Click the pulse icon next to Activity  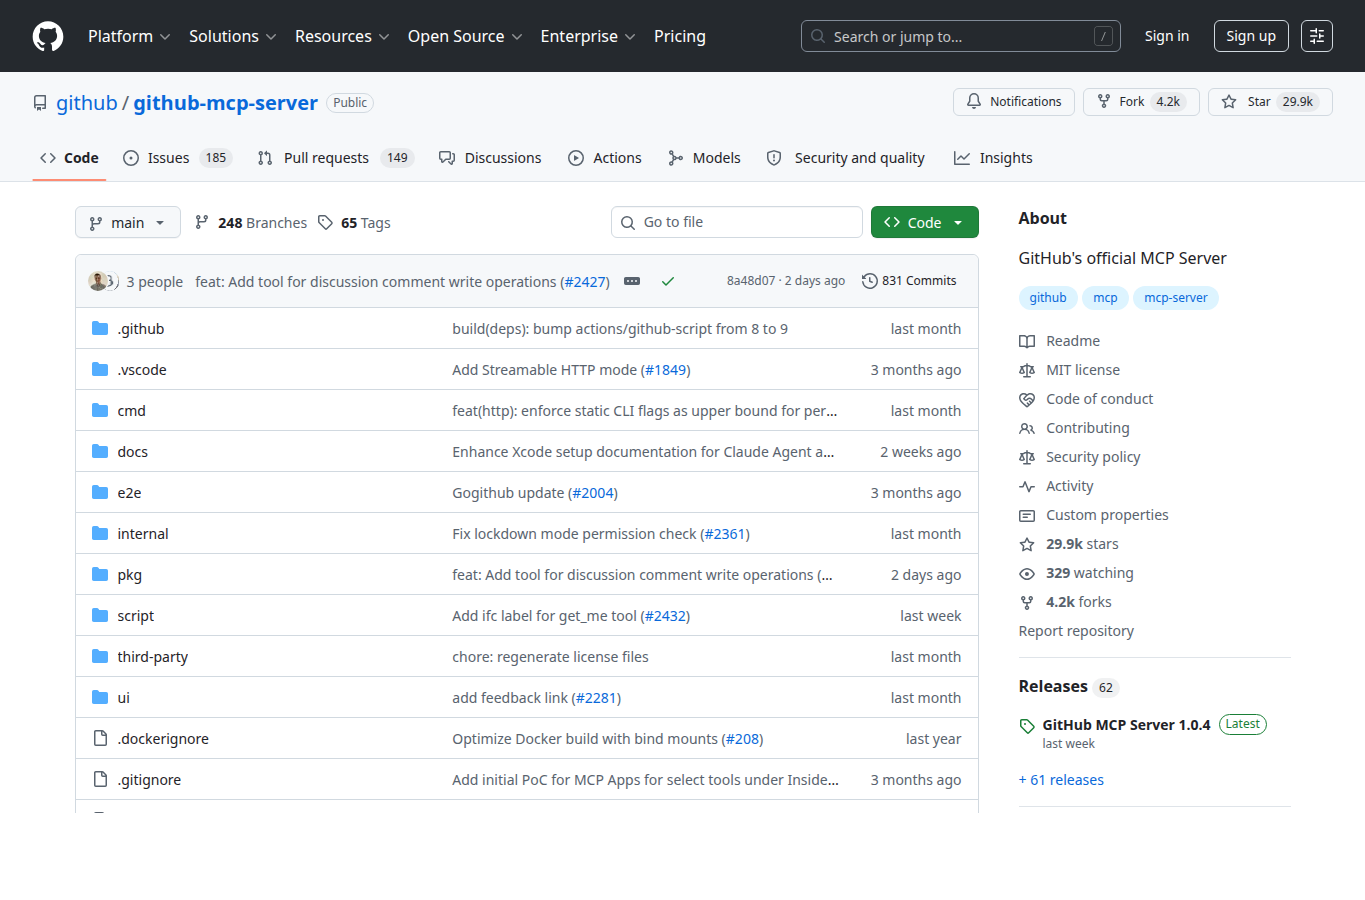coord(1027,486)
